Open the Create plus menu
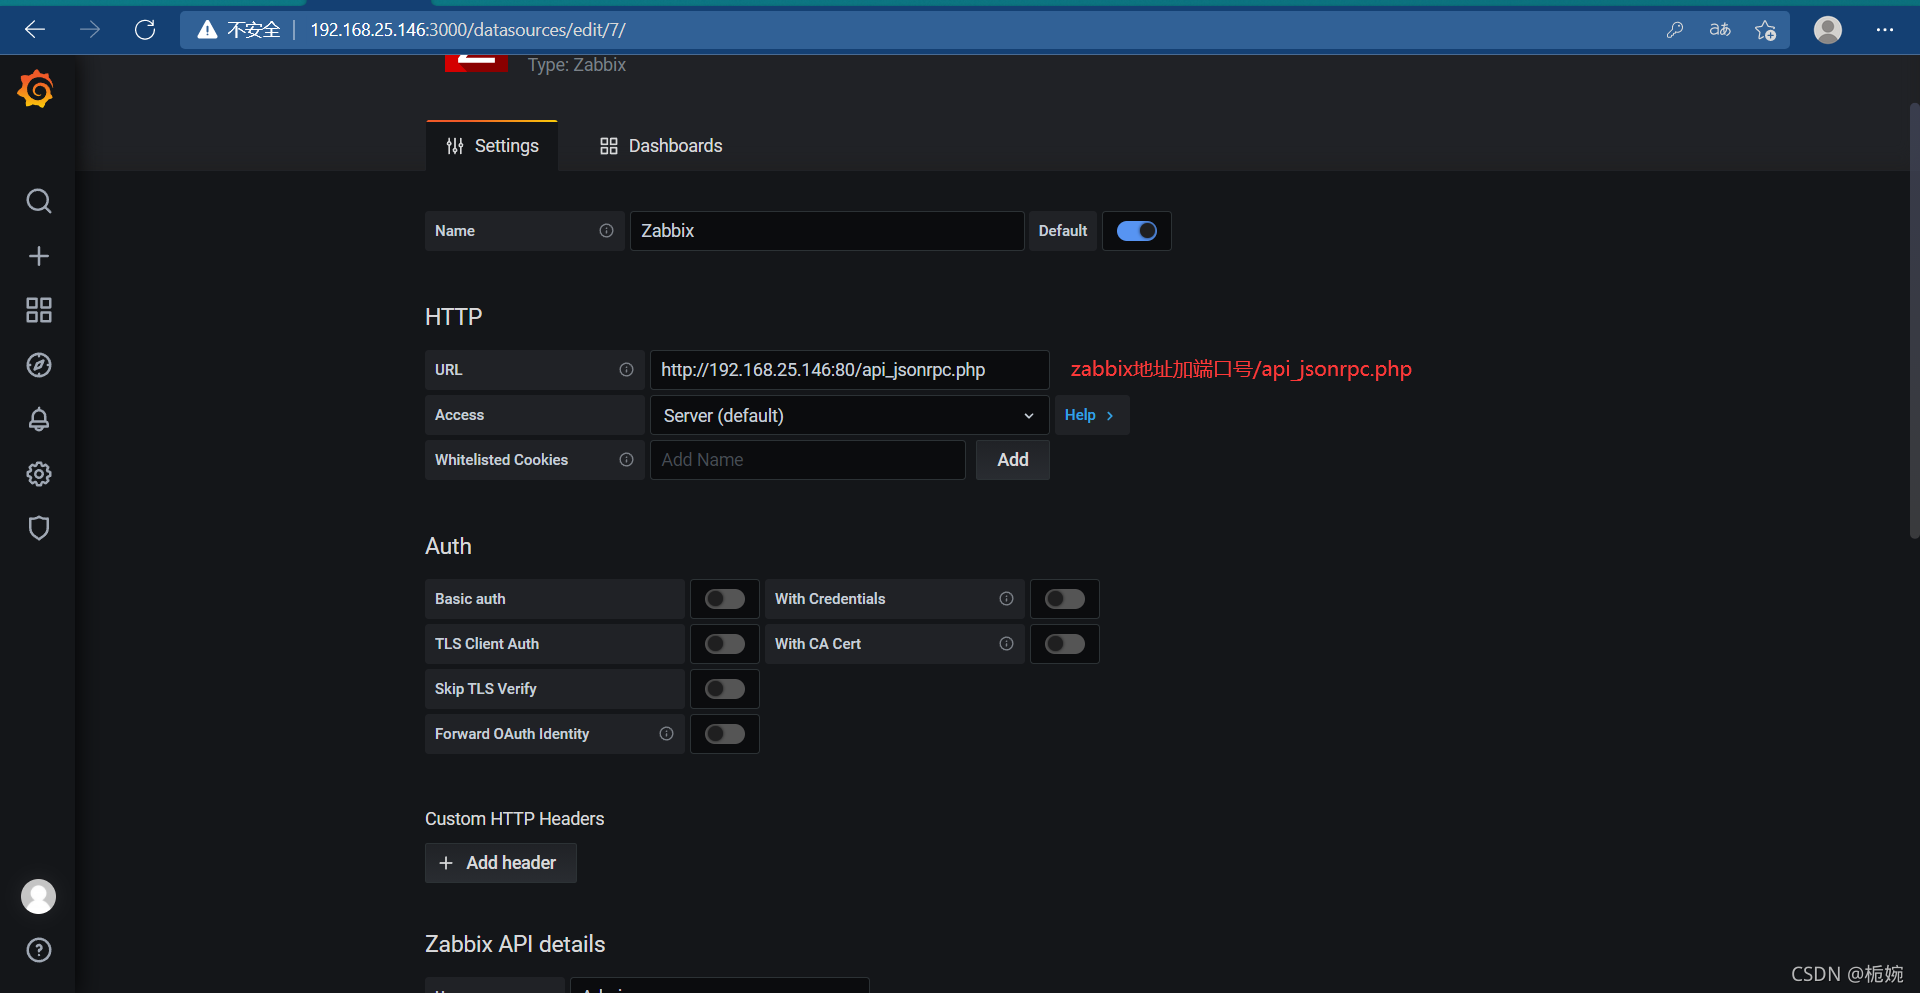This screenshot has height=993, width=1920. coord(38,256)
